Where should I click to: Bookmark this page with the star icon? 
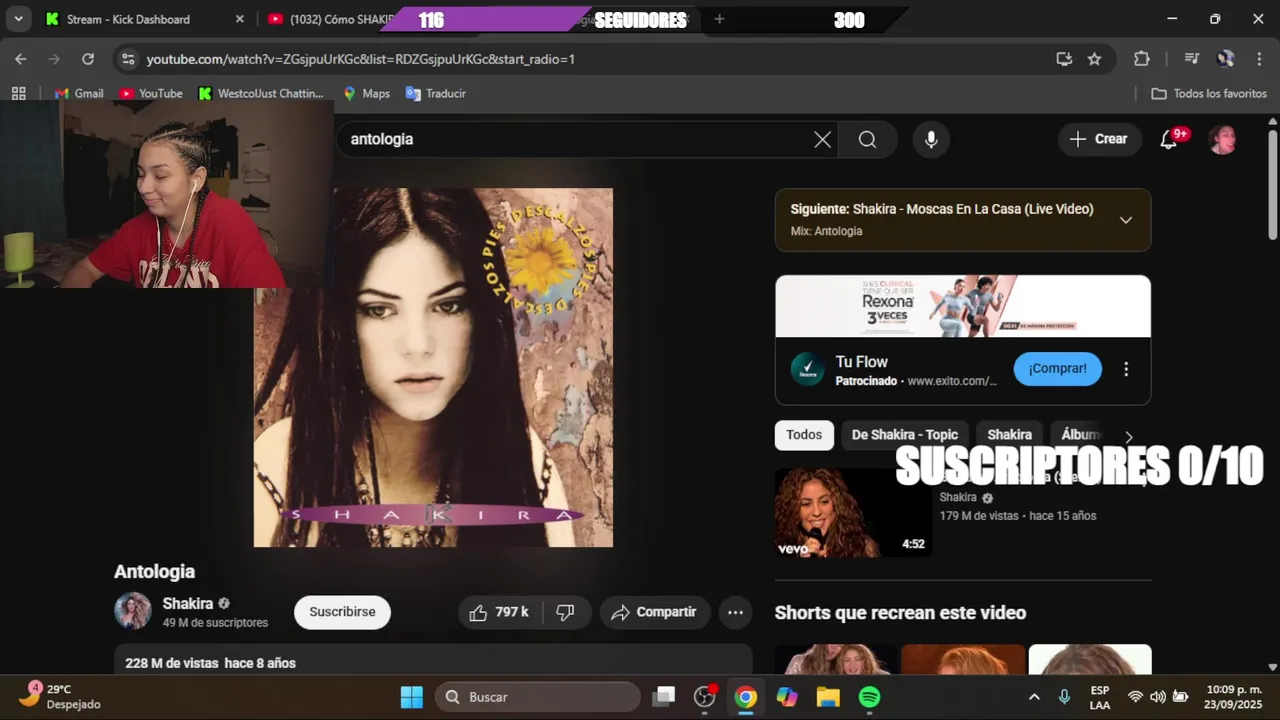pyautogui.click(x=1094, y=59)
